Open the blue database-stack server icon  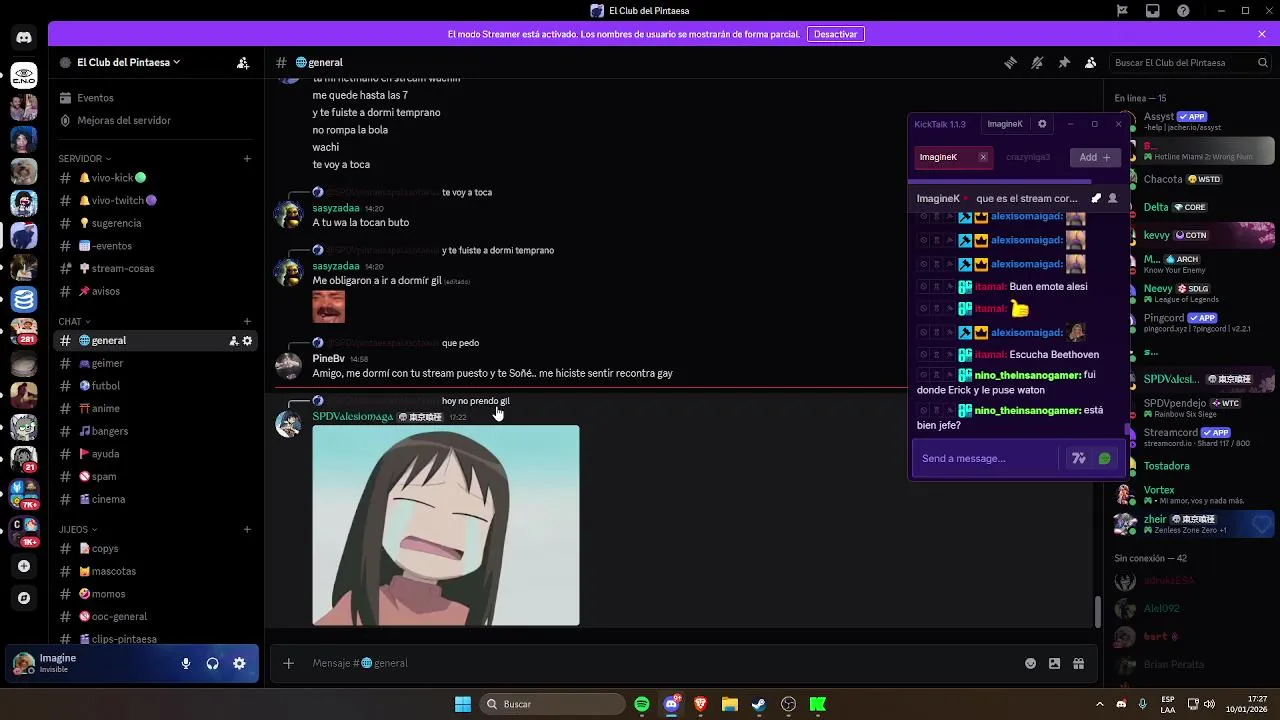pyautogui.click(x=24, y=299)
